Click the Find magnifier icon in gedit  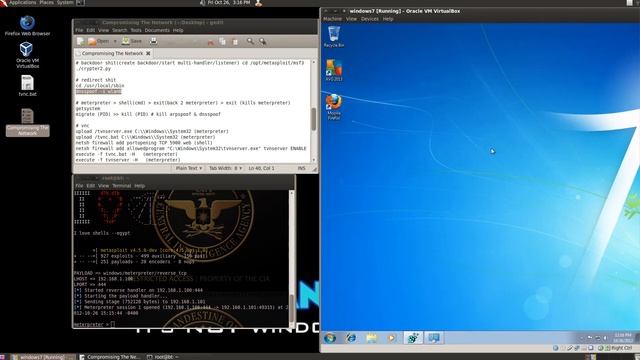[x=250, y=41]
